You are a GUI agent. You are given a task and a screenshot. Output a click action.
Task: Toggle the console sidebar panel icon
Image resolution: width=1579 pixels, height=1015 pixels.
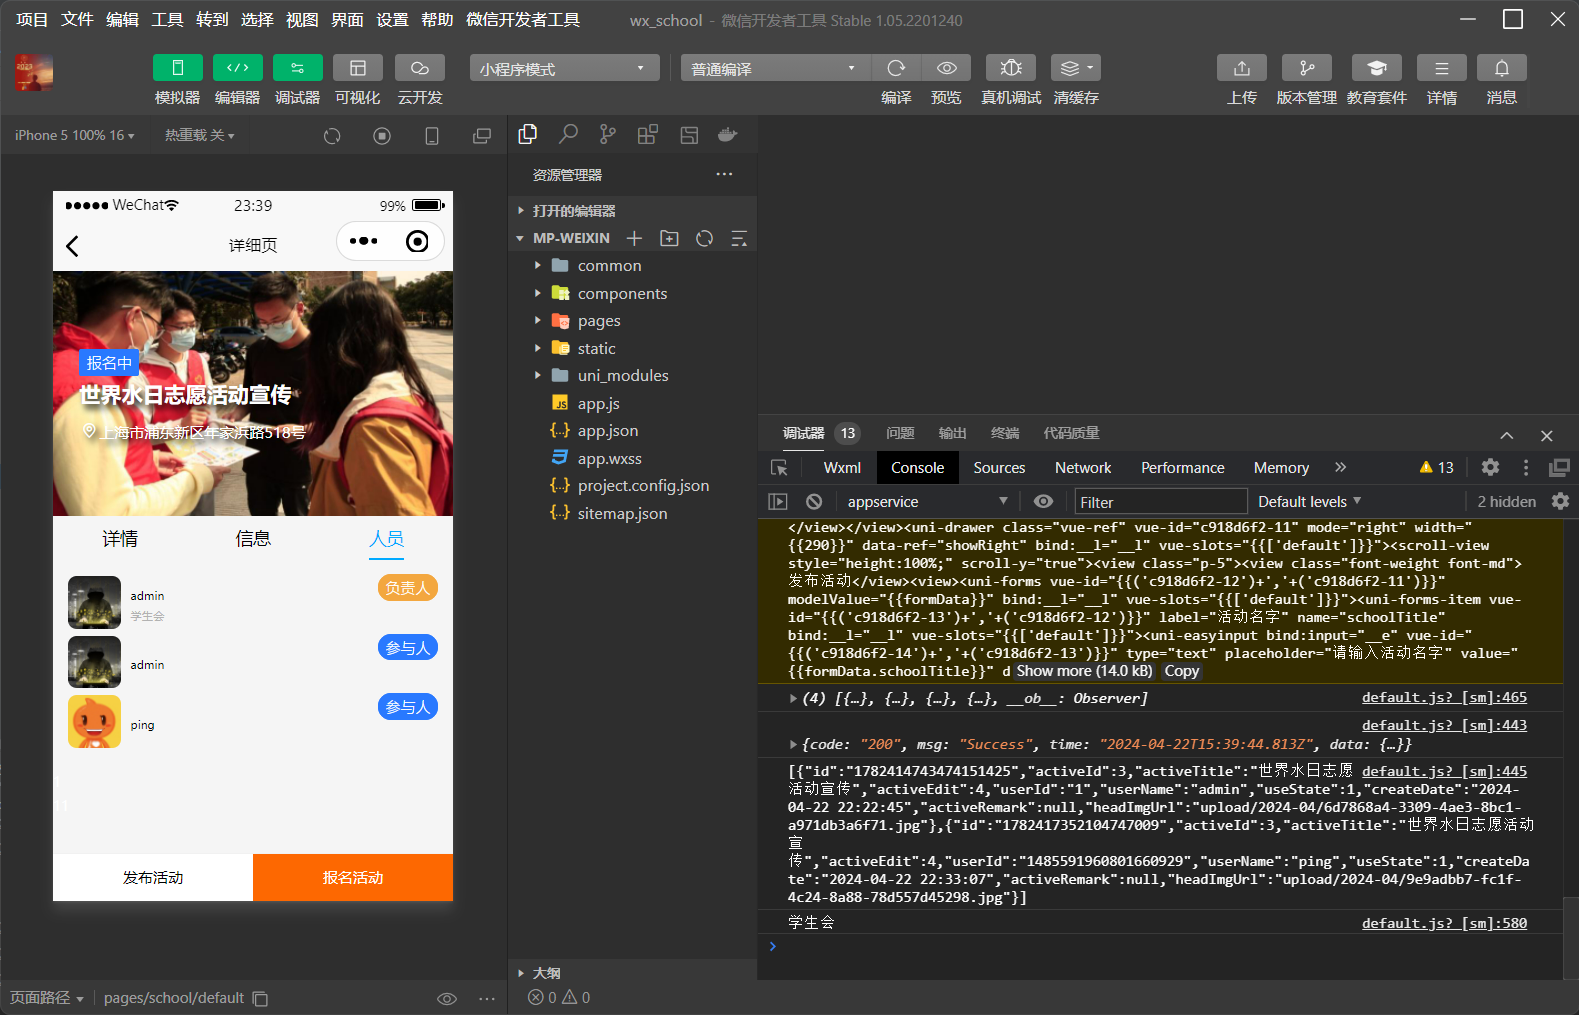(x=778, y=502)
